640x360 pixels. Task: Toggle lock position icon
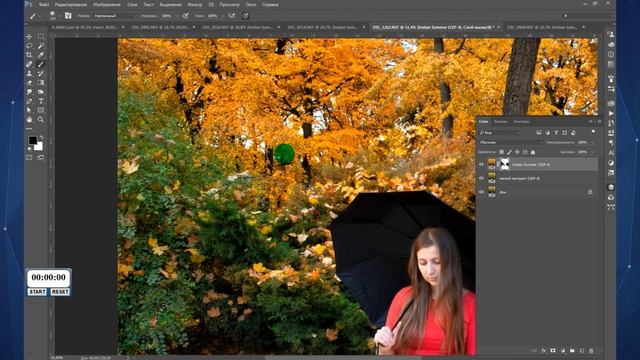click(x=517, y=152)
